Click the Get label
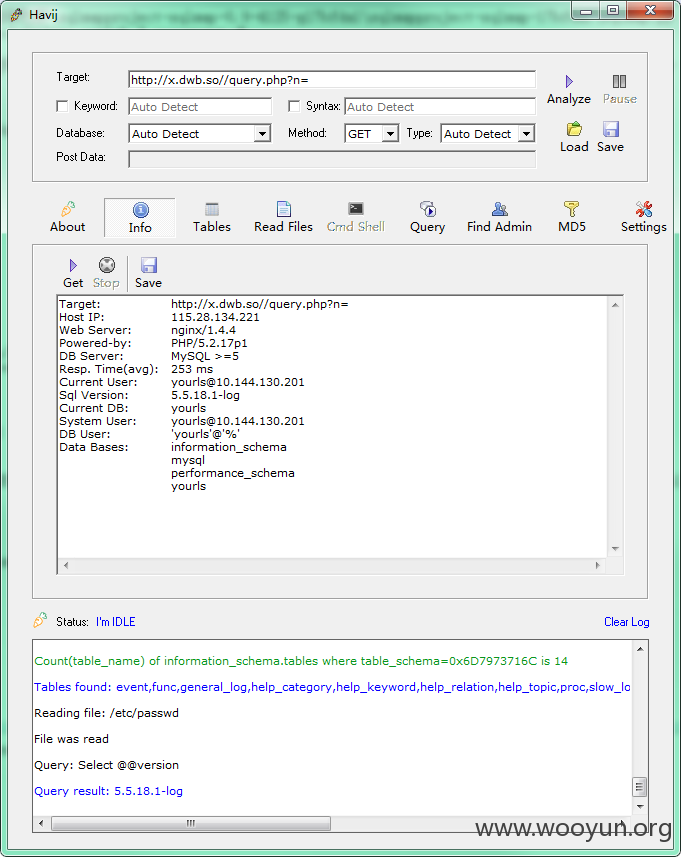Screen dimensions: 681x857 pyautogui.click(x=73, y=283)
